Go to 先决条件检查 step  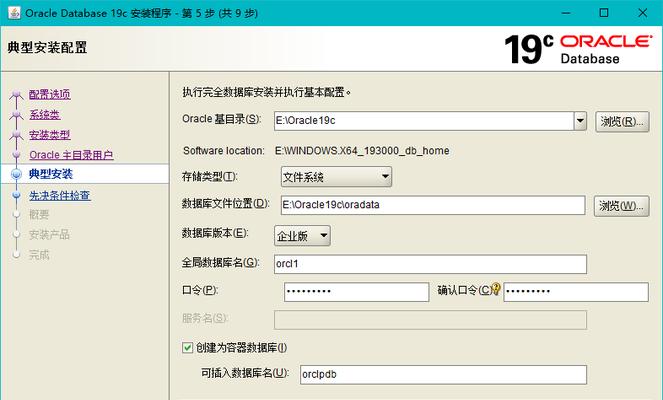(60, 195)
